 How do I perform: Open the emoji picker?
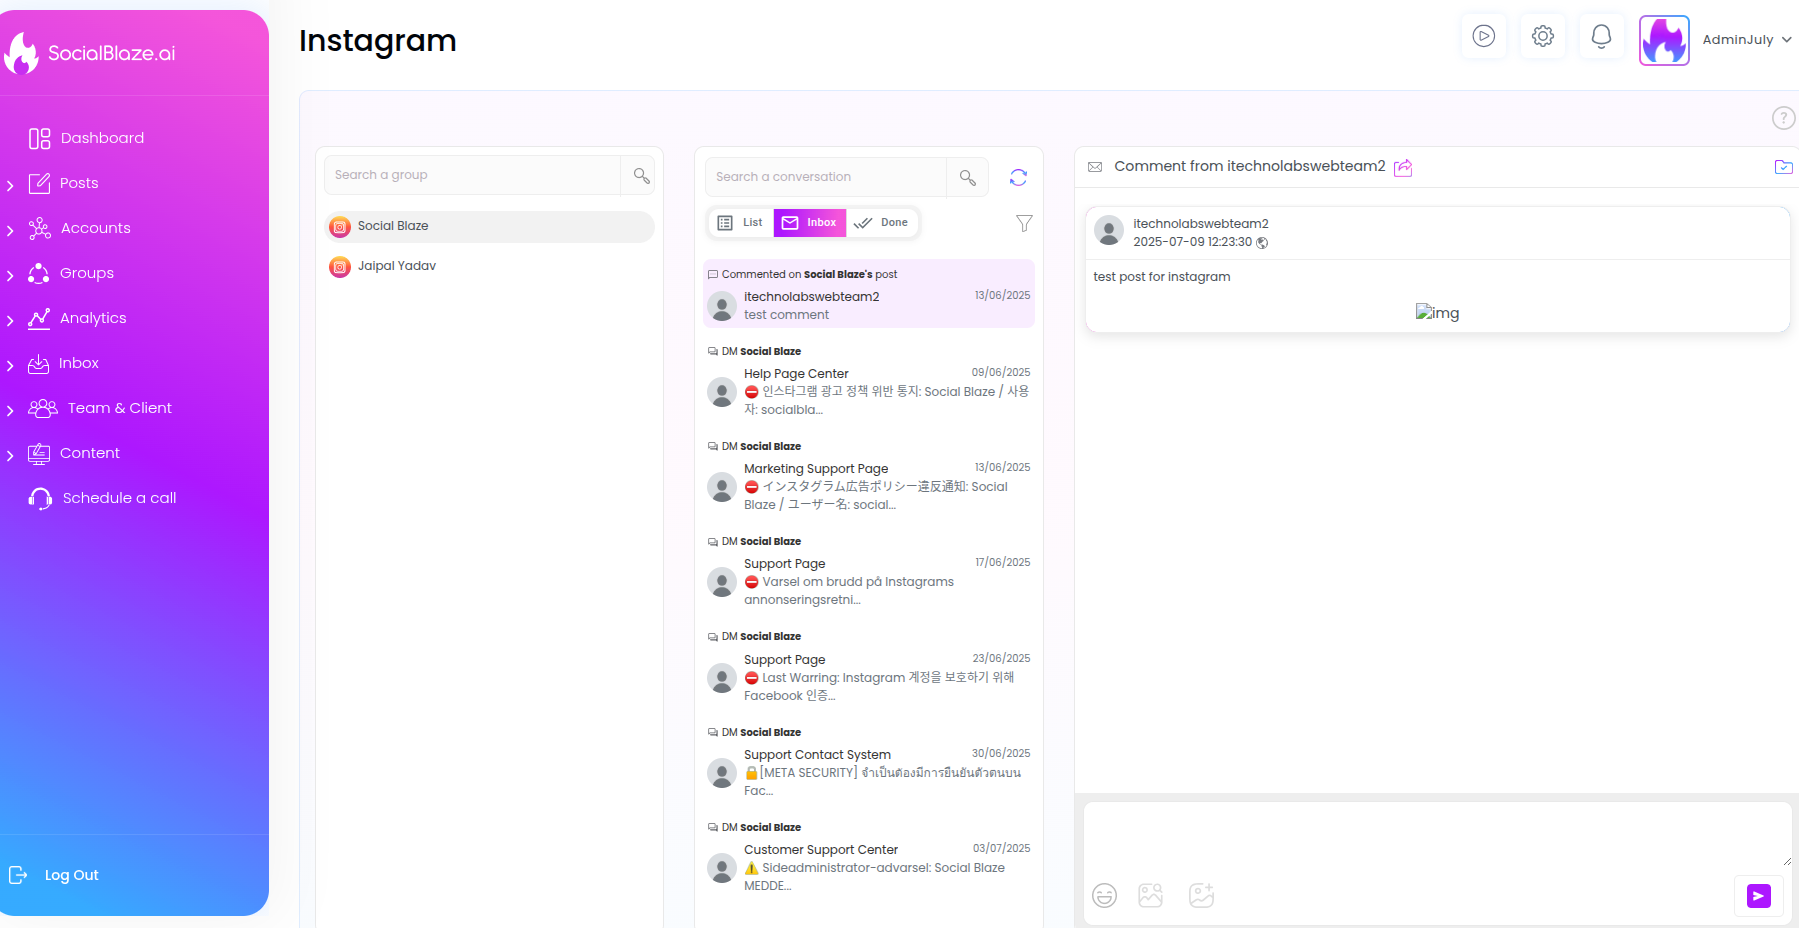tap(1104, 895)
